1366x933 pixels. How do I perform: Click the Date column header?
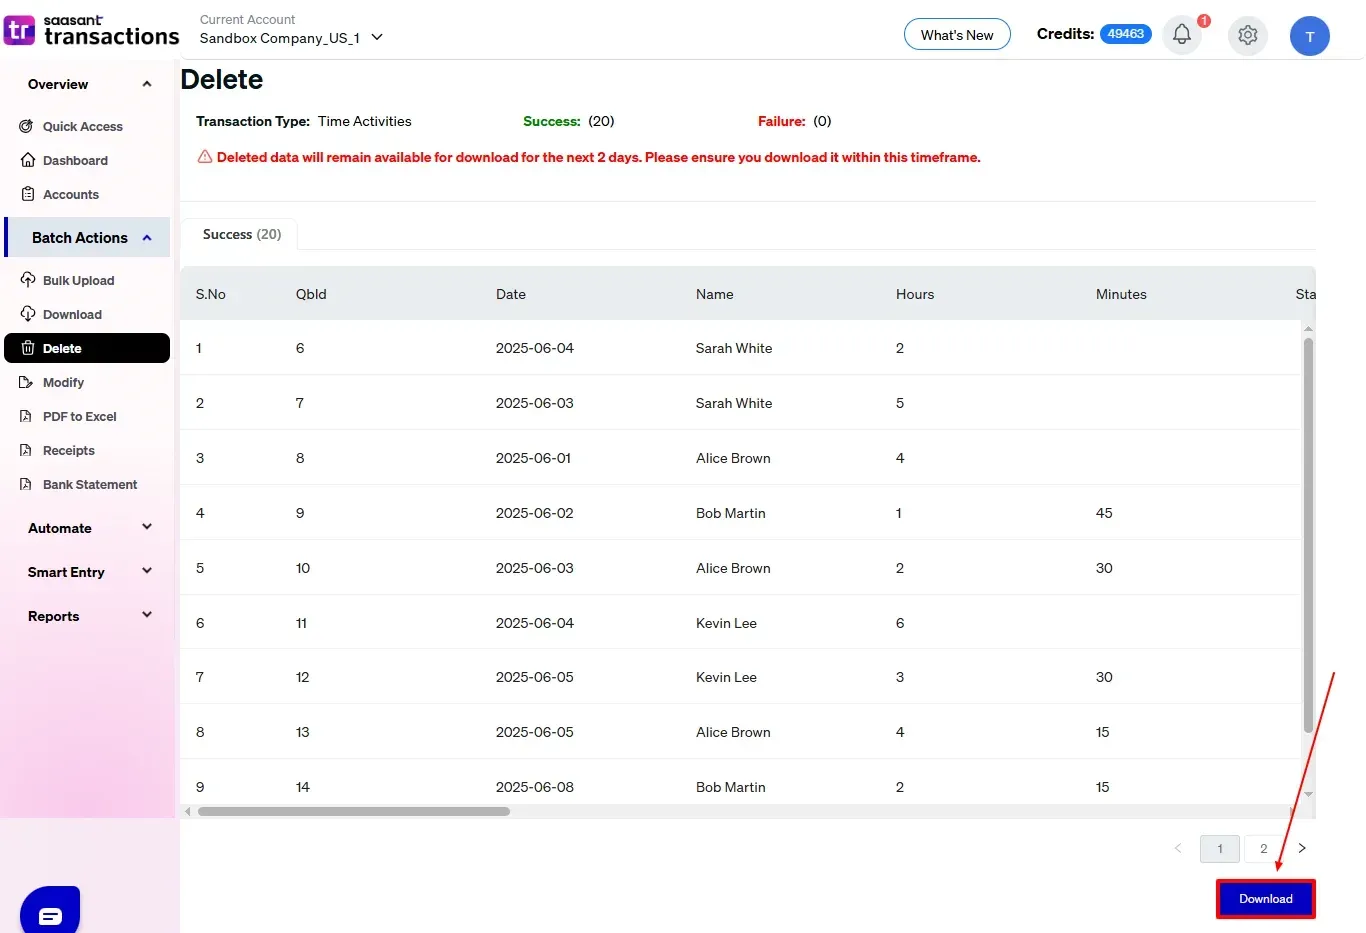511,294
